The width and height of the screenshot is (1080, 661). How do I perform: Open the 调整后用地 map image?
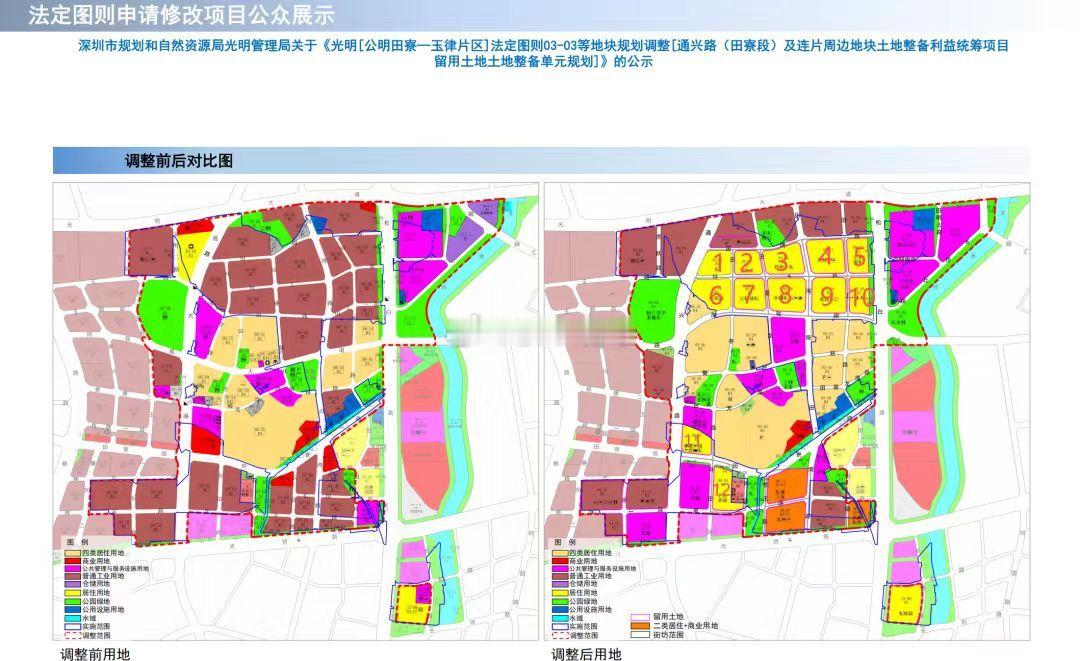click(787, 411)
